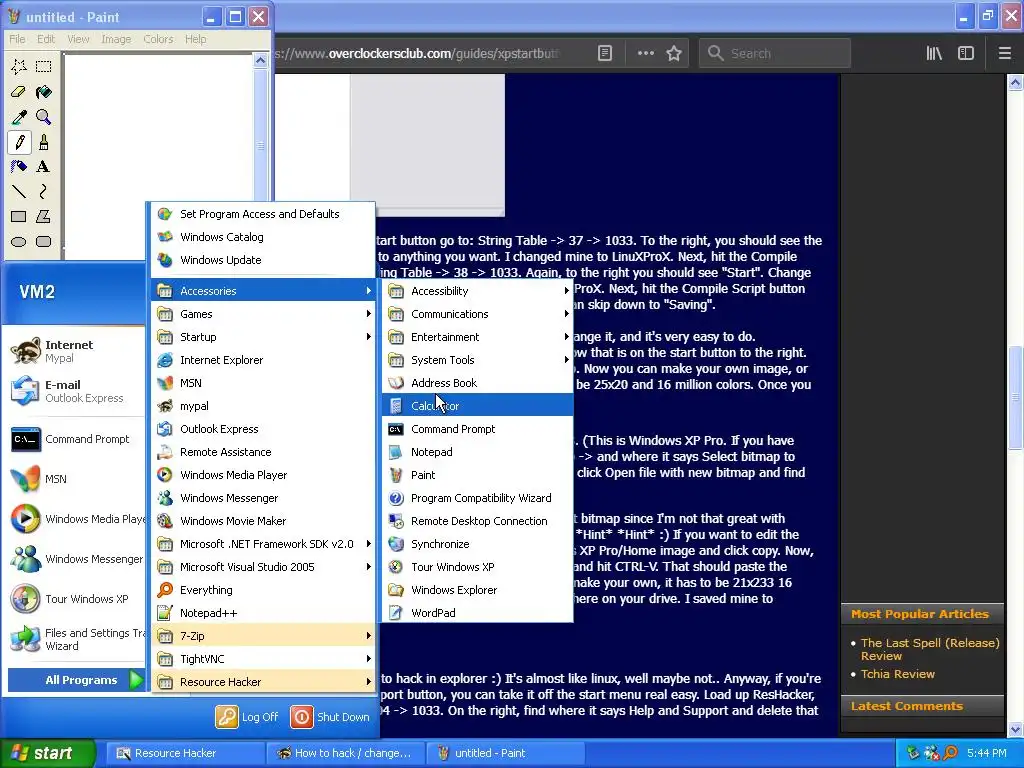Click the taskbar clock showing 5:44 PM

[x=987, y=753]
